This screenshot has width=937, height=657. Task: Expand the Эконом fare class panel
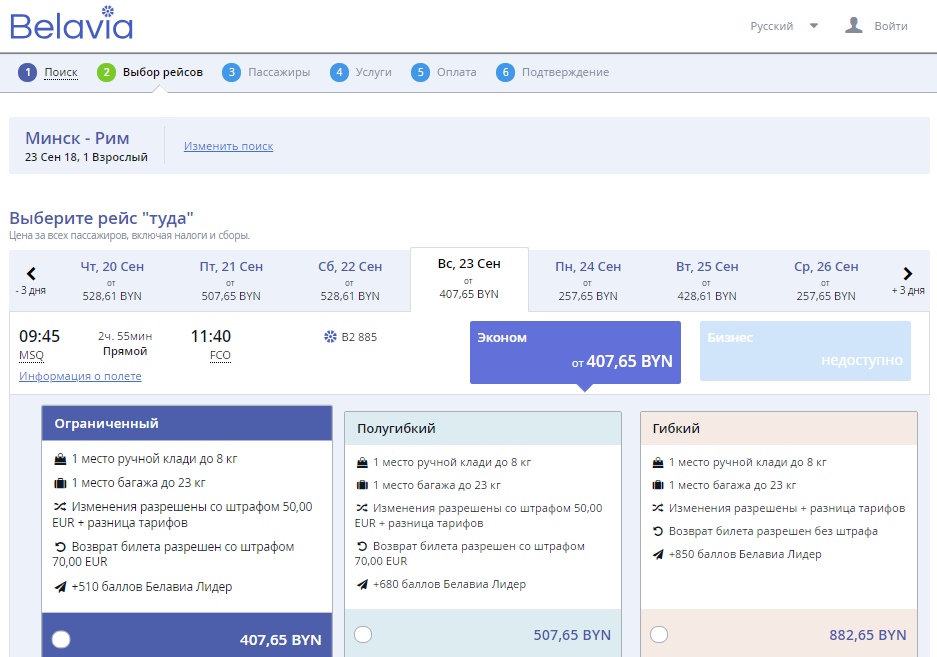coord(575,352)
